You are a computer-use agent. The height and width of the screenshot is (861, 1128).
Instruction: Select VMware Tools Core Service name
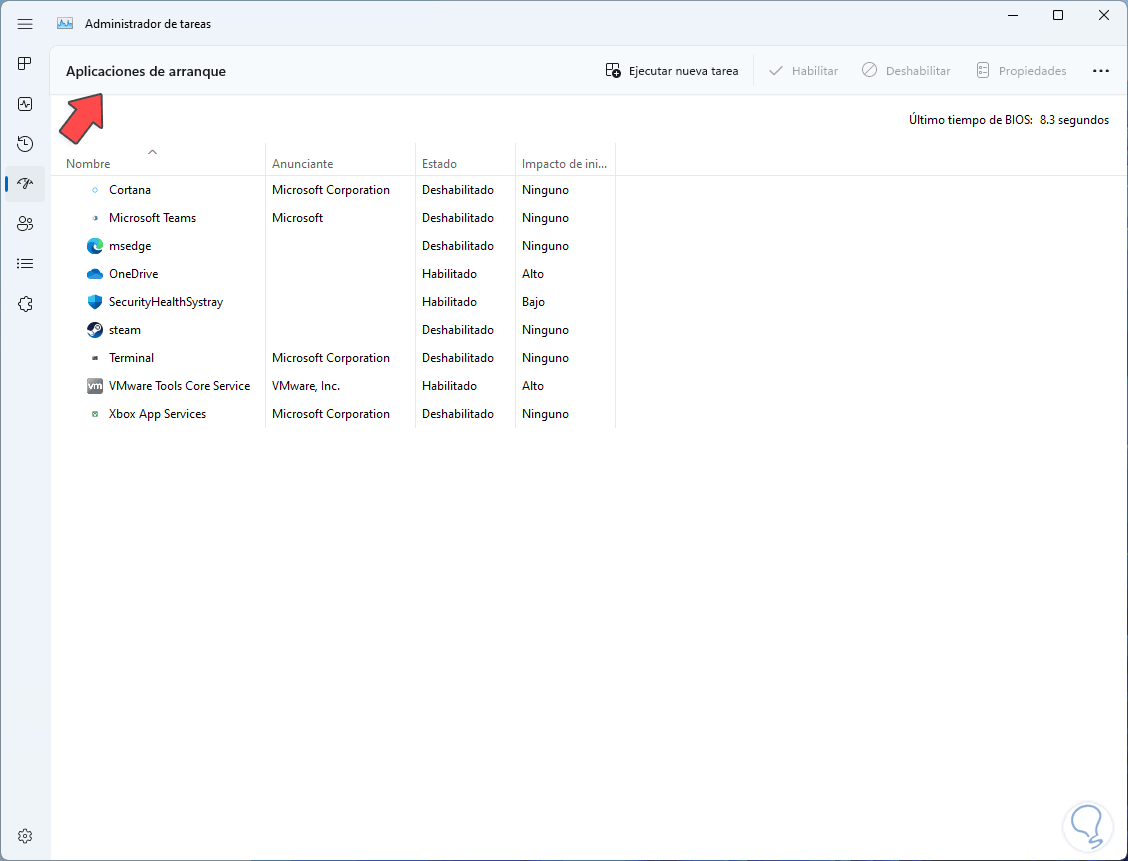pyautogui.click(x=179, y=386)
